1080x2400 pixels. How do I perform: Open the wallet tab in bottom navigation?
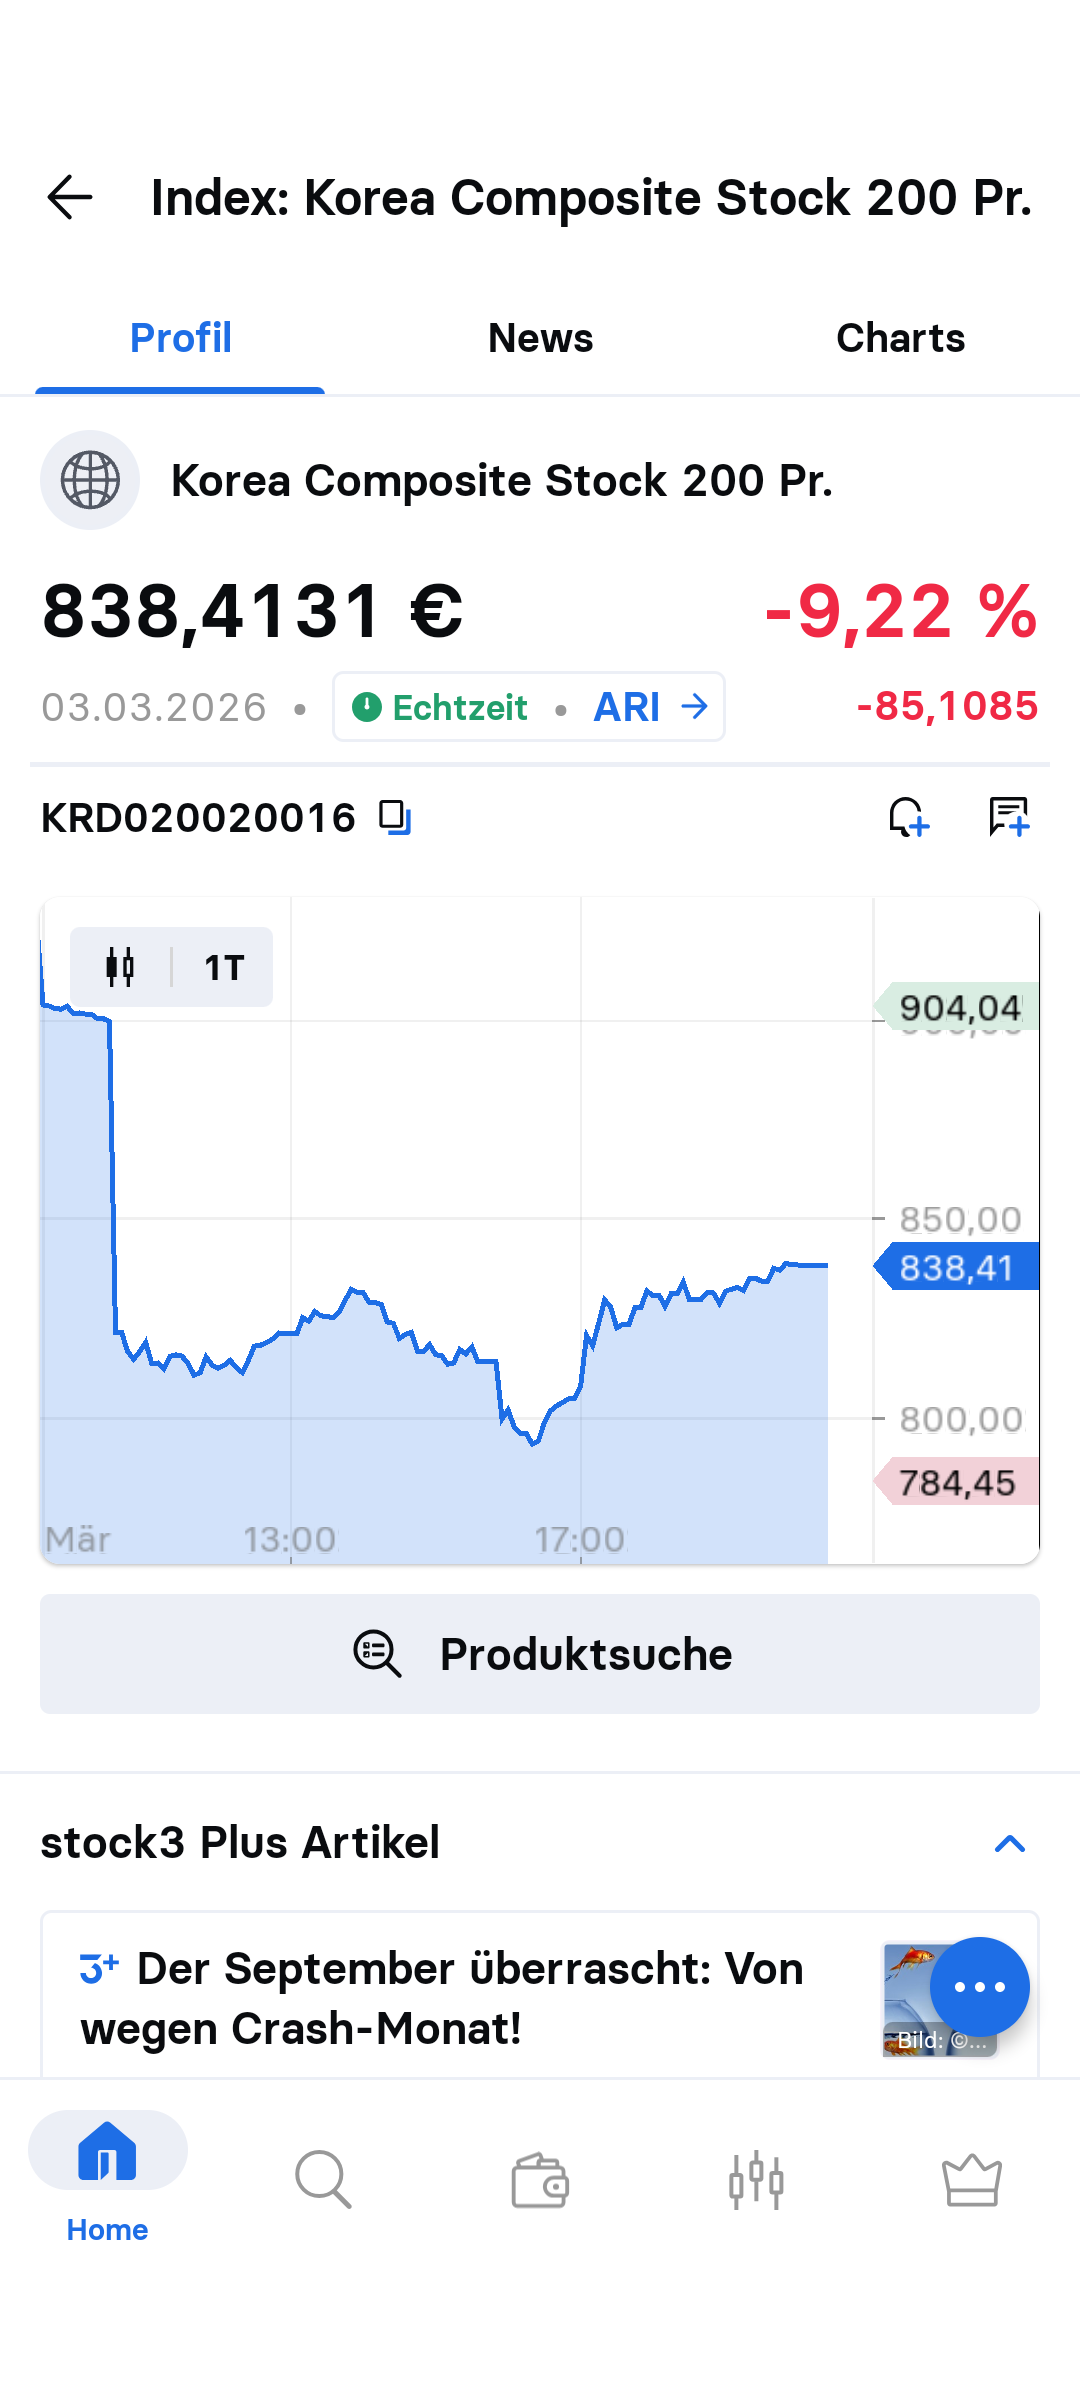tap(540, 2180)
